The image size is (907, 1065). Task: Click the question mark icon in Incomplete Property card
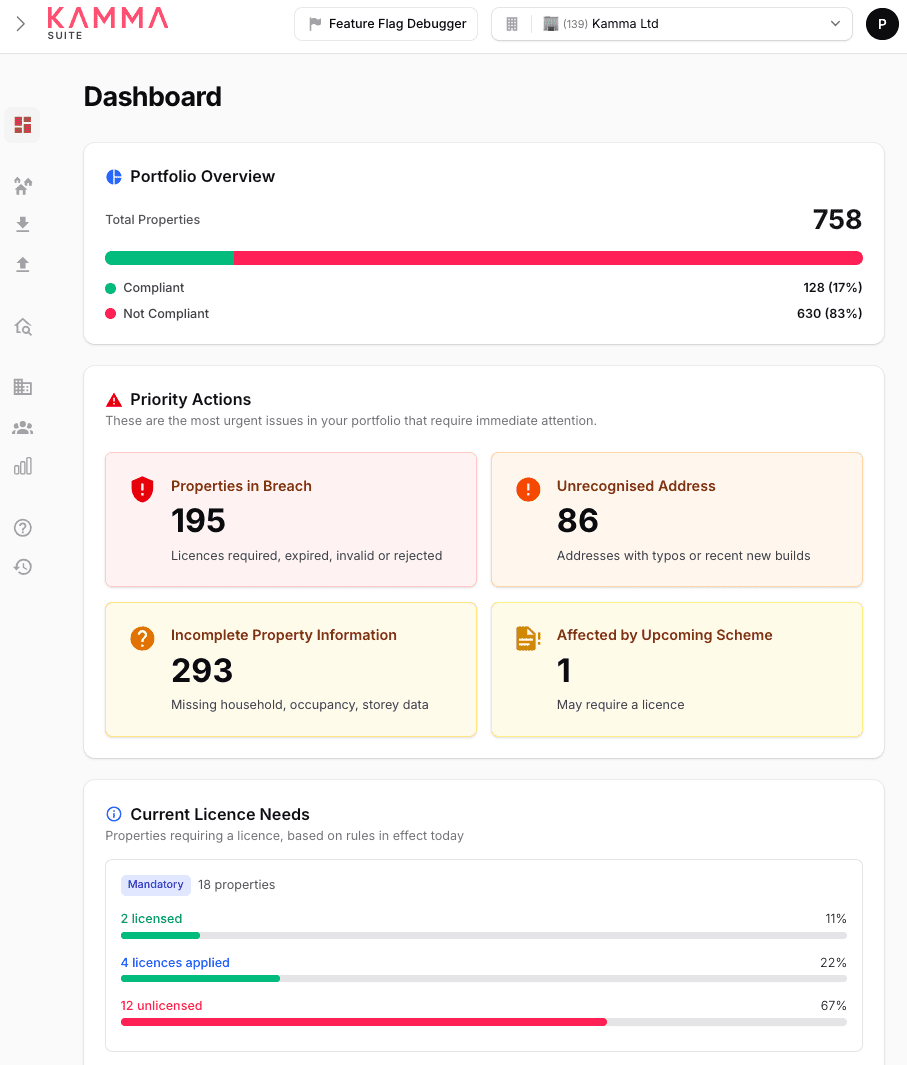click(x=142, y=638)
